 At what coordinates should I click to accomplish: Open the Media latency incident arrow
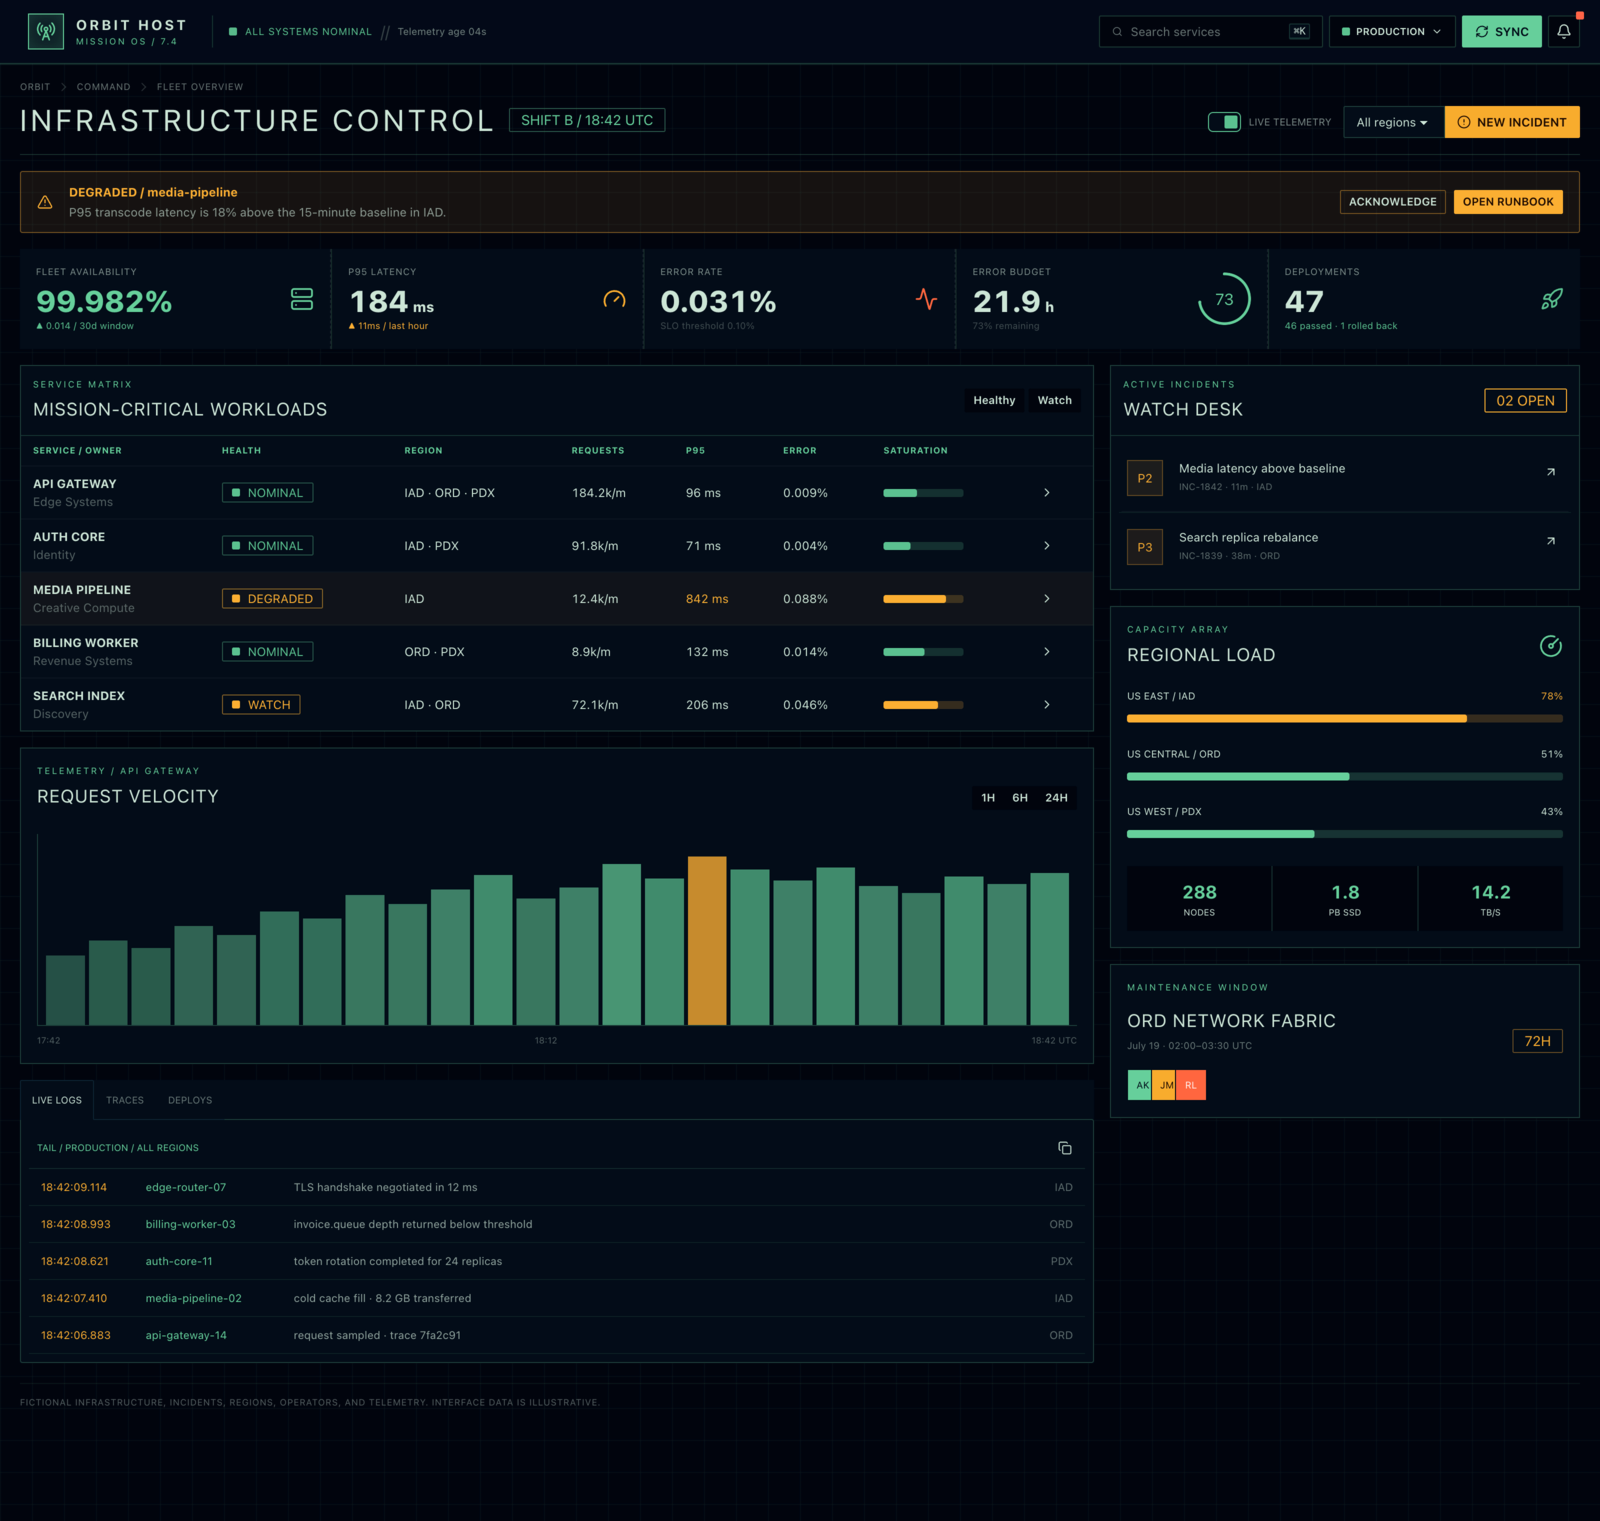tap(1551, 472)
